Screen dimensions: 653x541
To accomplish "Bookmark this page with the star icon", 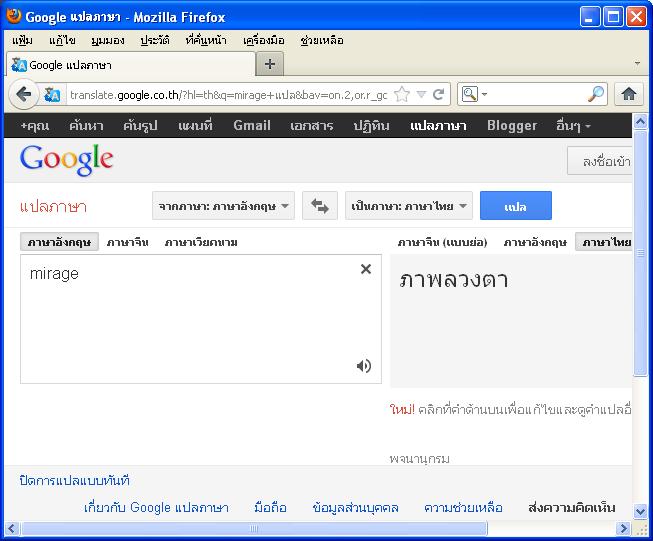I will pos(402,95).
